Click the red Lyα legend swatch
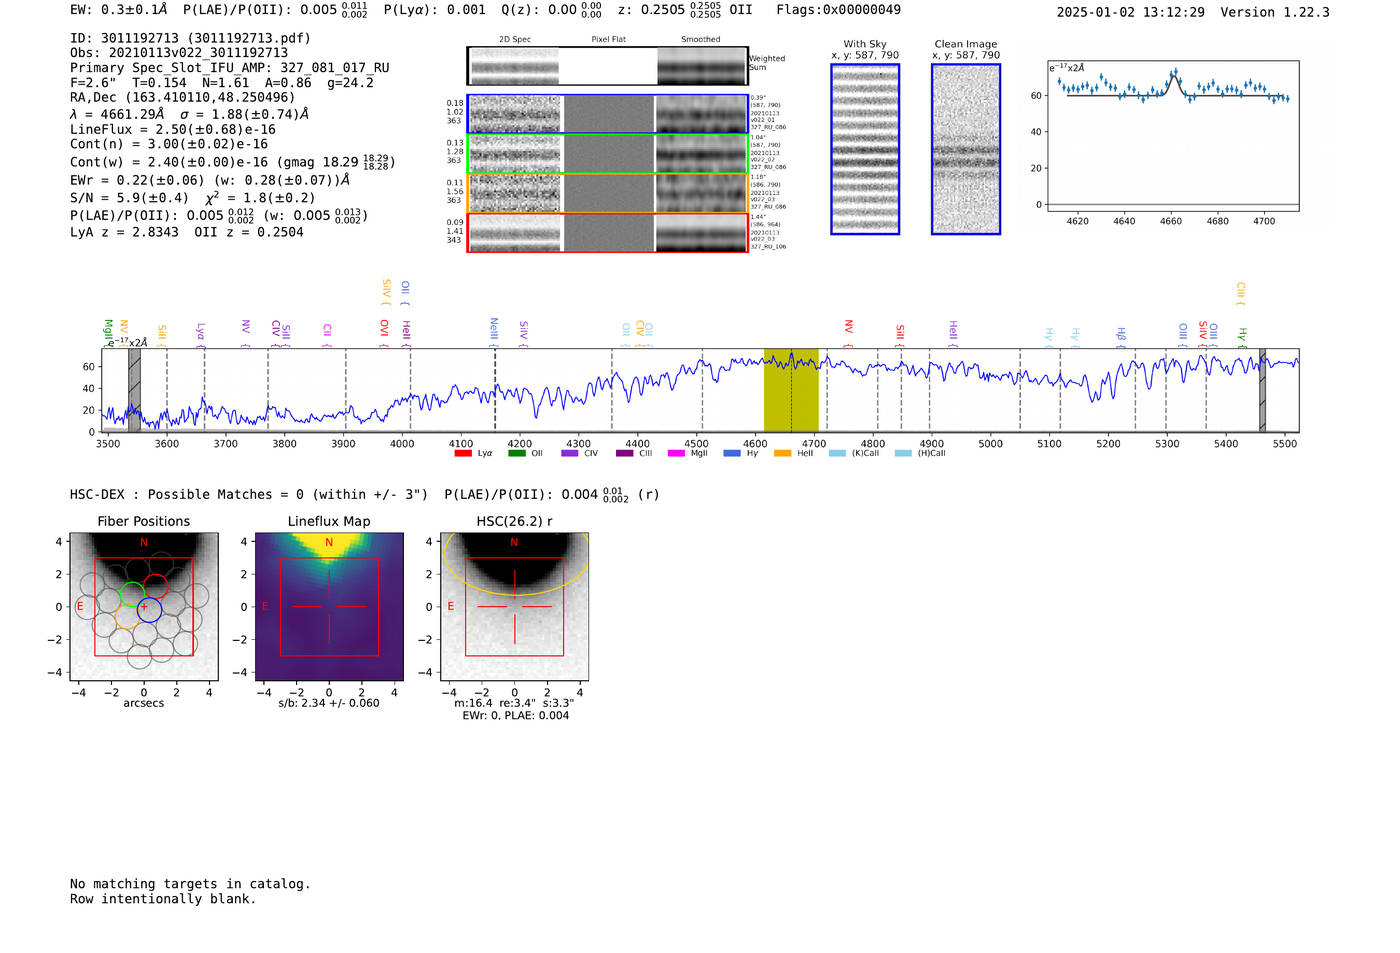This screenshot has height=953, width=1400. click(463, 454)
